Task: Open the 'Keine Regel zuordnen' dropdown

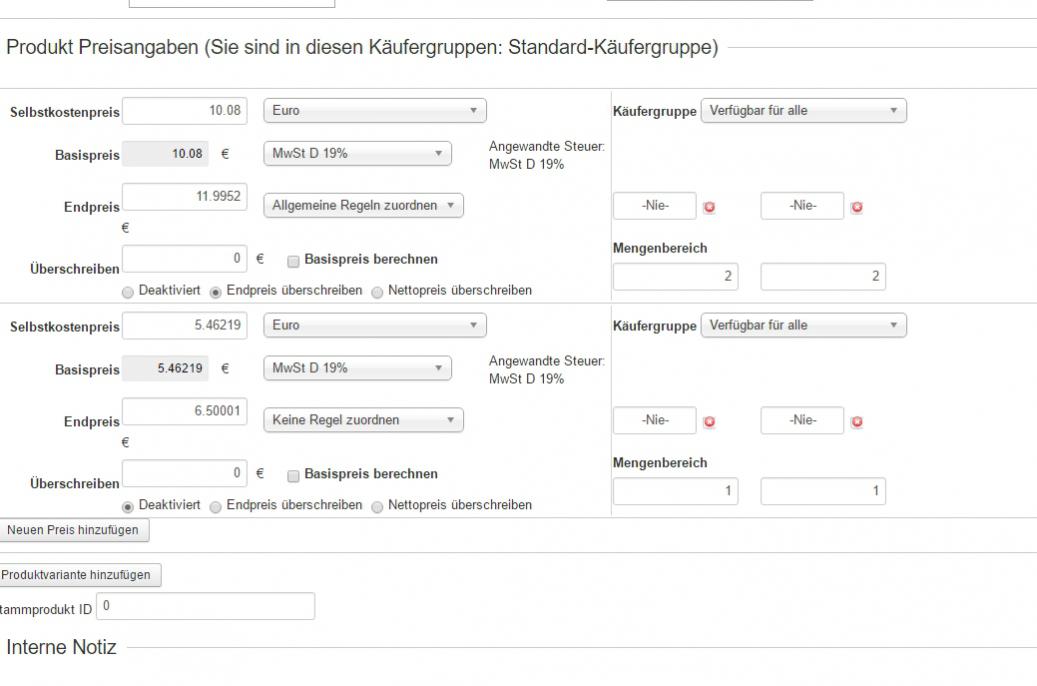Action: (x=363, y=420)
